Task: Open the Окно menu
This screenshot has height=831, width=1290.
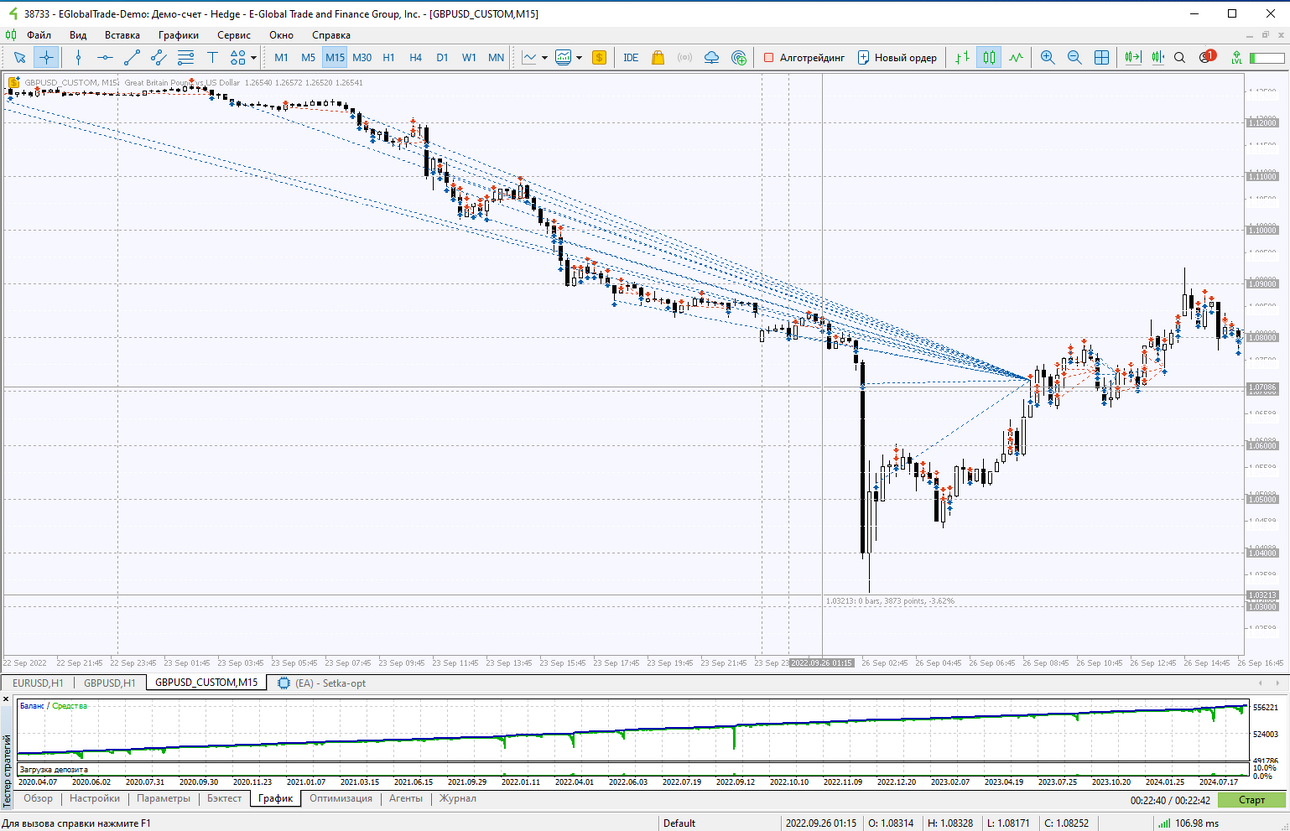Action: (x=281, y=34)
